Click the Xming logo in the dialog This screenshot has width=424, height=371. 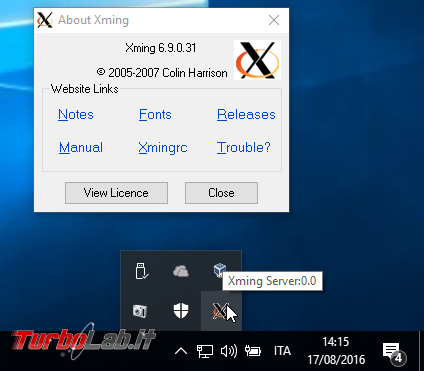tap(257, 60)
